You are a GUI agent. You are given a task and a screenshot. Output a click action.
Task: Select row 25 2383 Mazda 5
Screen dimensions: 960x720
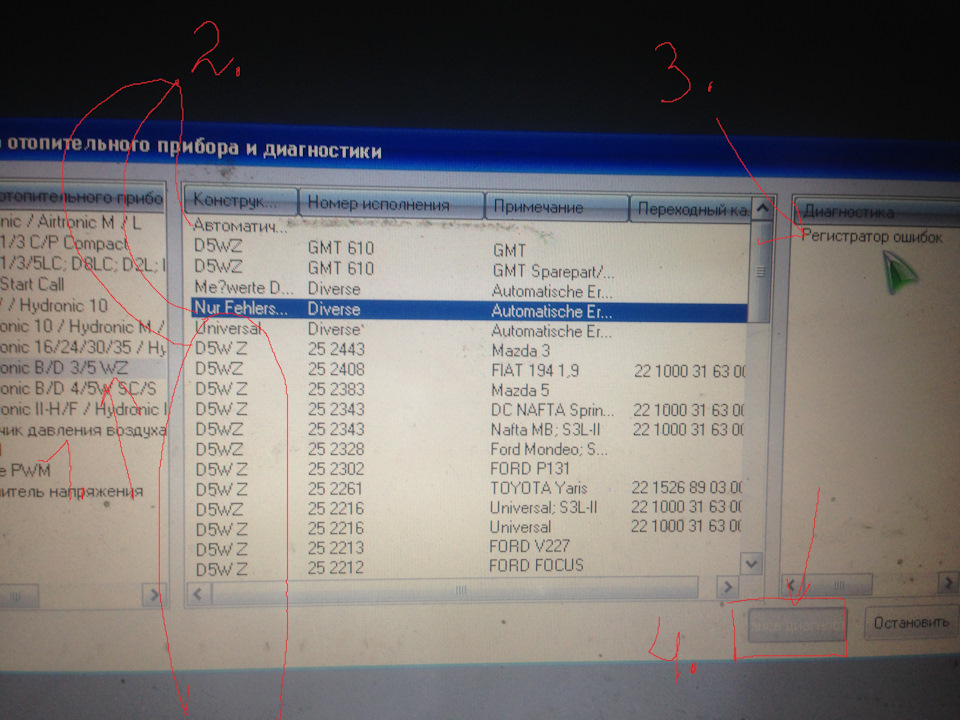tap(468, 389)
